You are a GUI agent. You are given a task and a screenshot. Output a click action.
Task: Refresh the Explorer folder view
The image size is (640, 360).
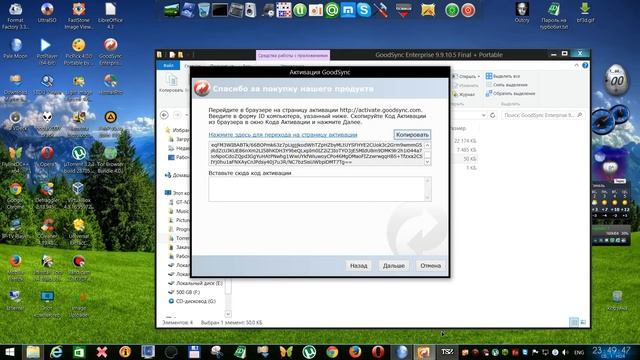click(x=493, y=116)
